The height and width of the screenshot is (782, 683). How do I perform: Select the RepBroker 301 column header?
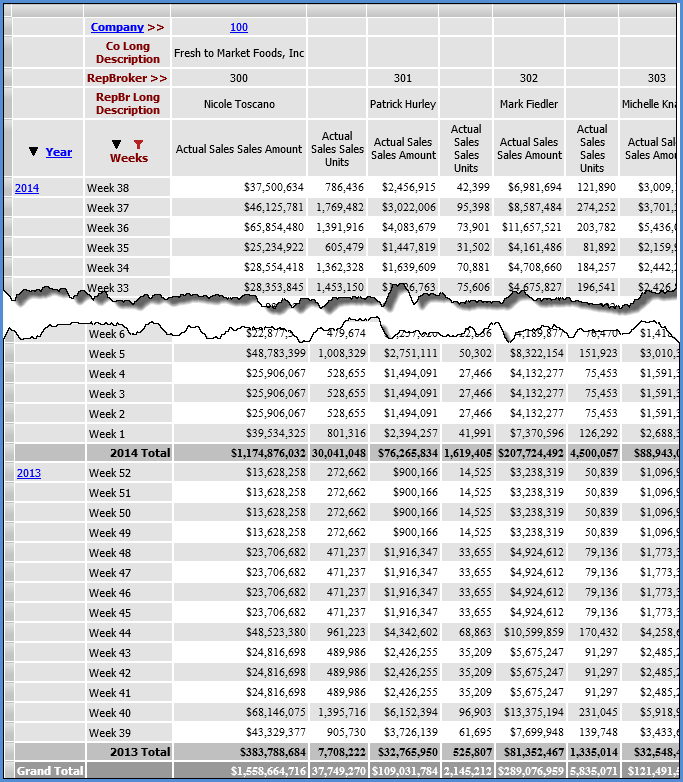pos(402,78)
